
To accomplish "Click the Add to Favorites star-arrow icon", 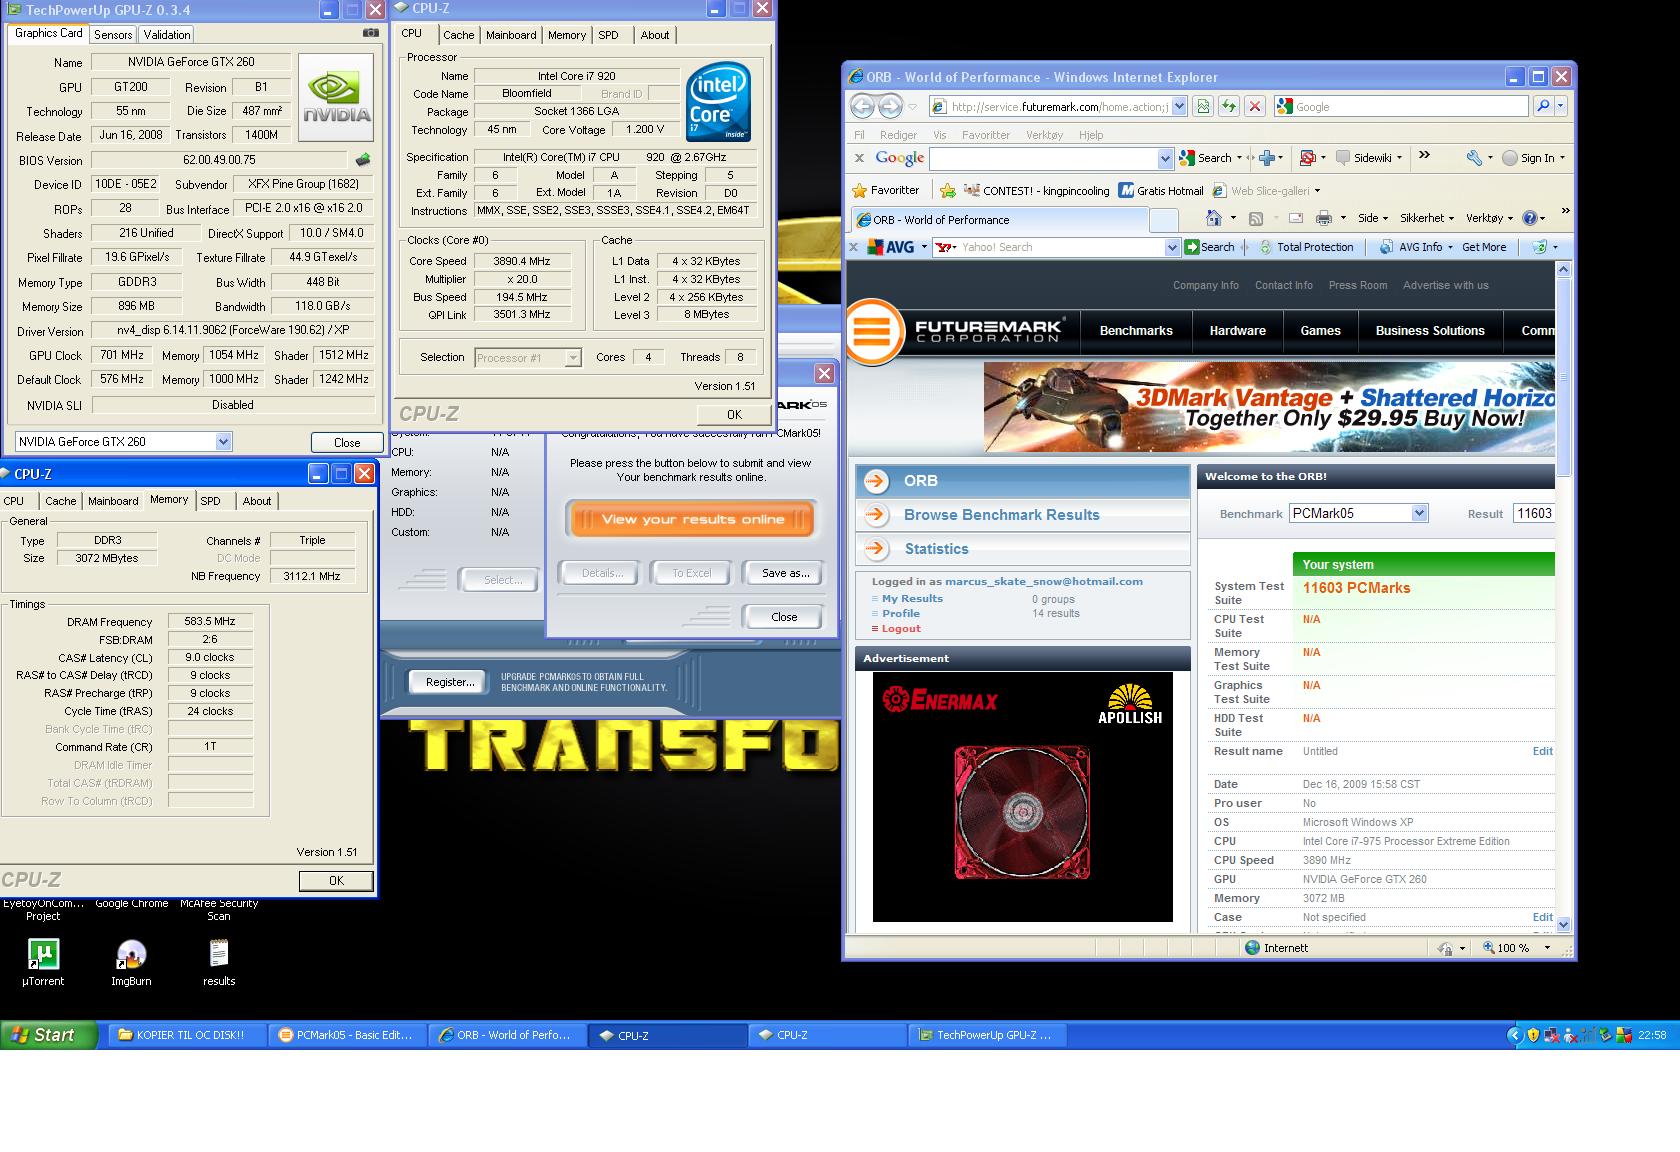I will click(946, 190).
